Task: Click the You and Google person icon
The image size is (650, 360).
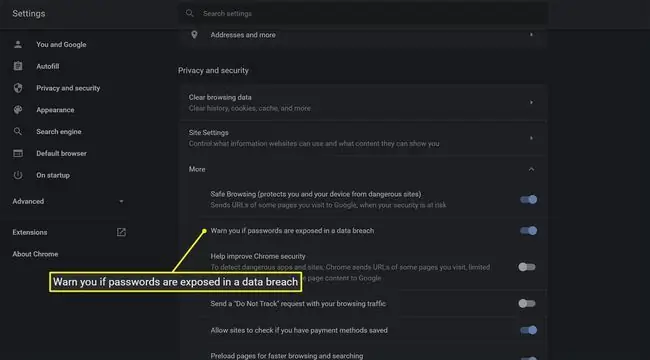Action: click(18, 44)
